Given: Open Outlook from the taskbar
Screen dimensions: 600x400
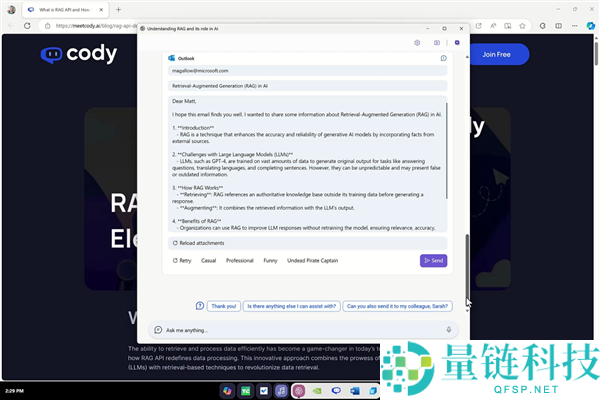Looking at the screenshot, I should click(355, 391).
